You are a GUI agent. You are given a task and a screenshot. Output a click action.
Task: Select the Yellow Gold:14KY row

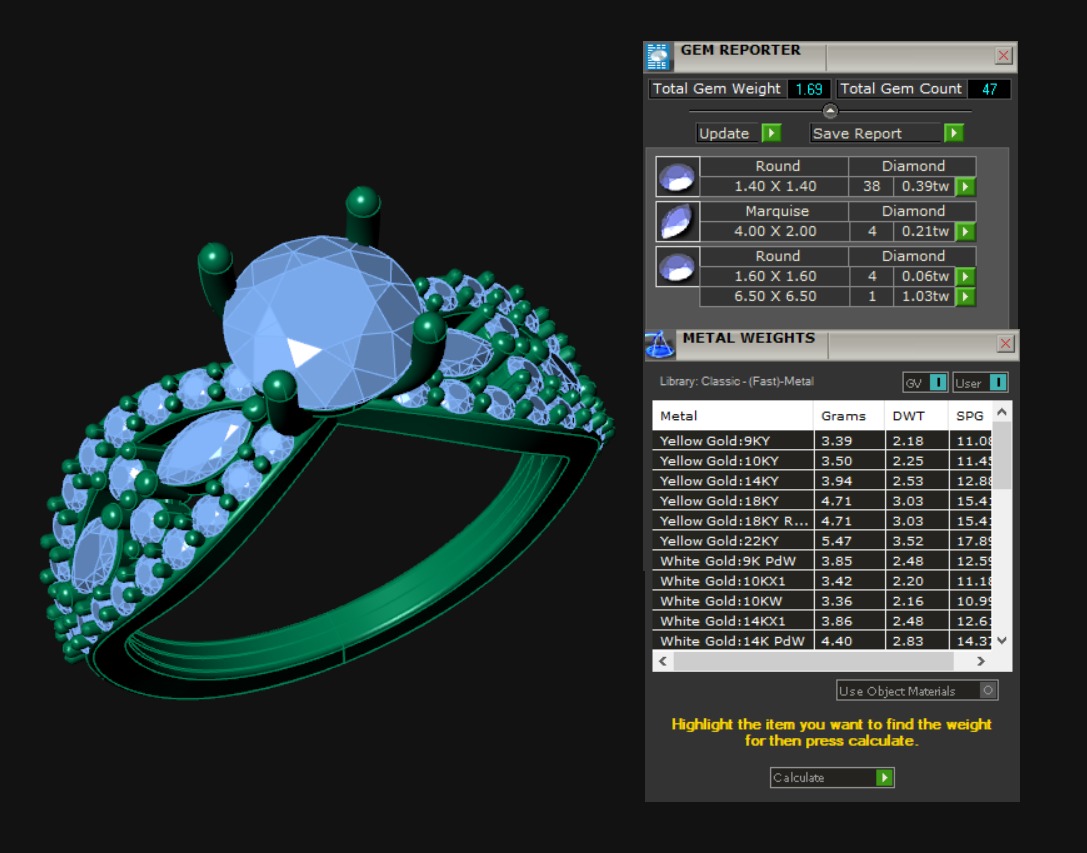[822, 481]
